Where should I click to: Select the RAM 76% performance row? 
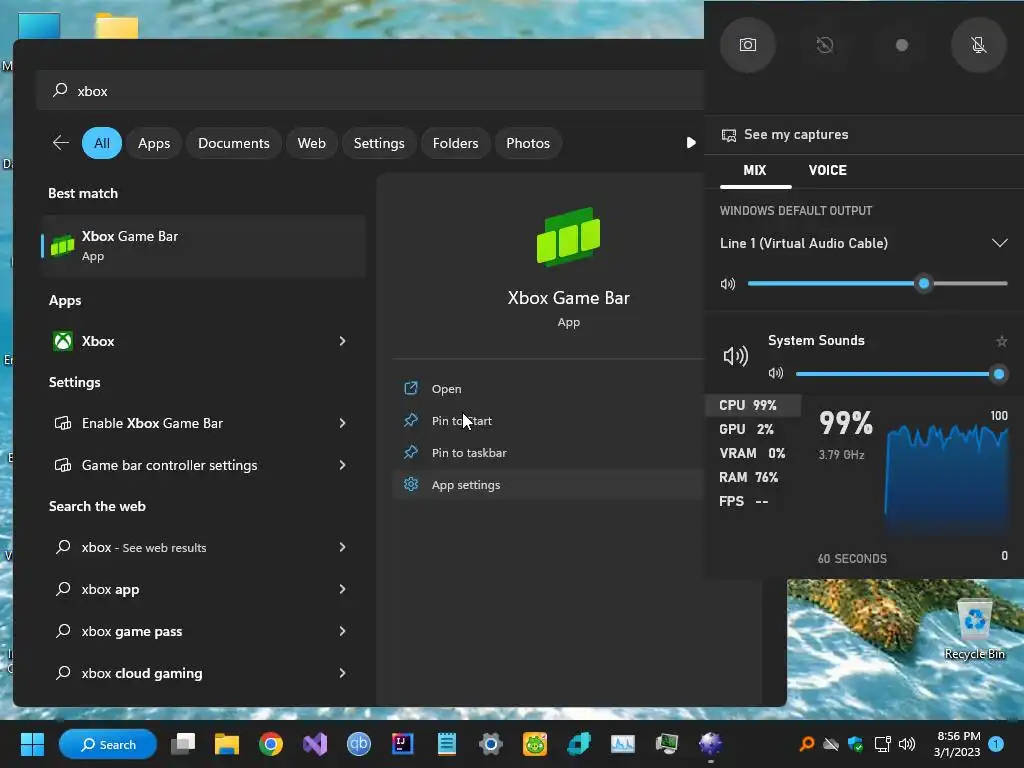(753, 477)
